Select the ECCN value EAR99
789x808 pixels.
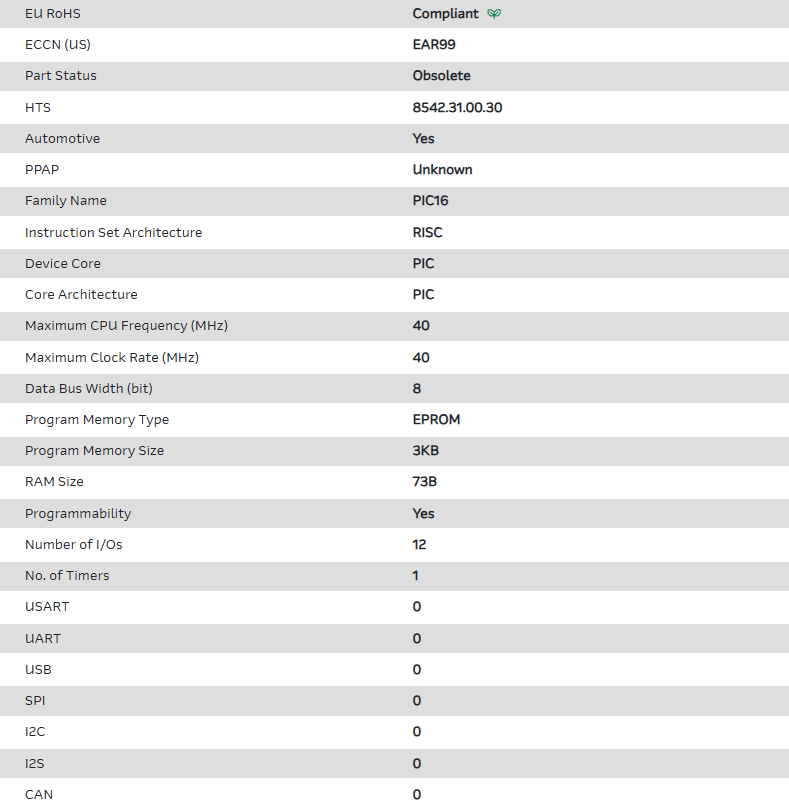coord(434,45)
